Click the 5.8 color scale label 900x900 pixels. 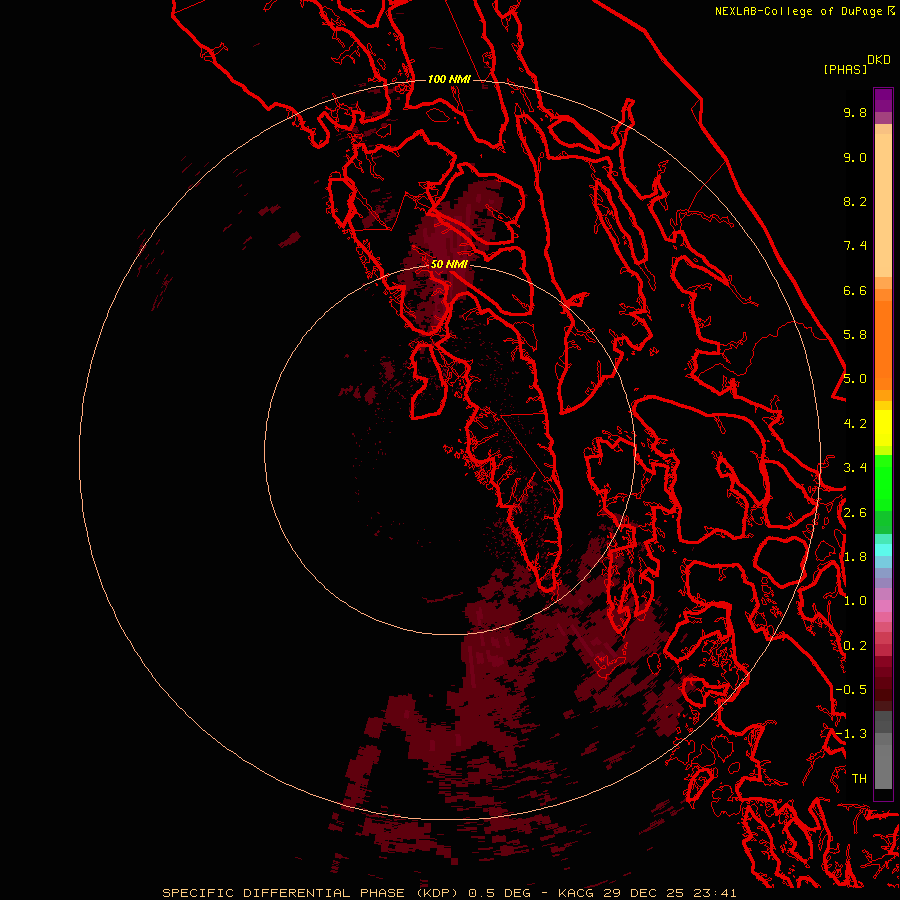855,335
